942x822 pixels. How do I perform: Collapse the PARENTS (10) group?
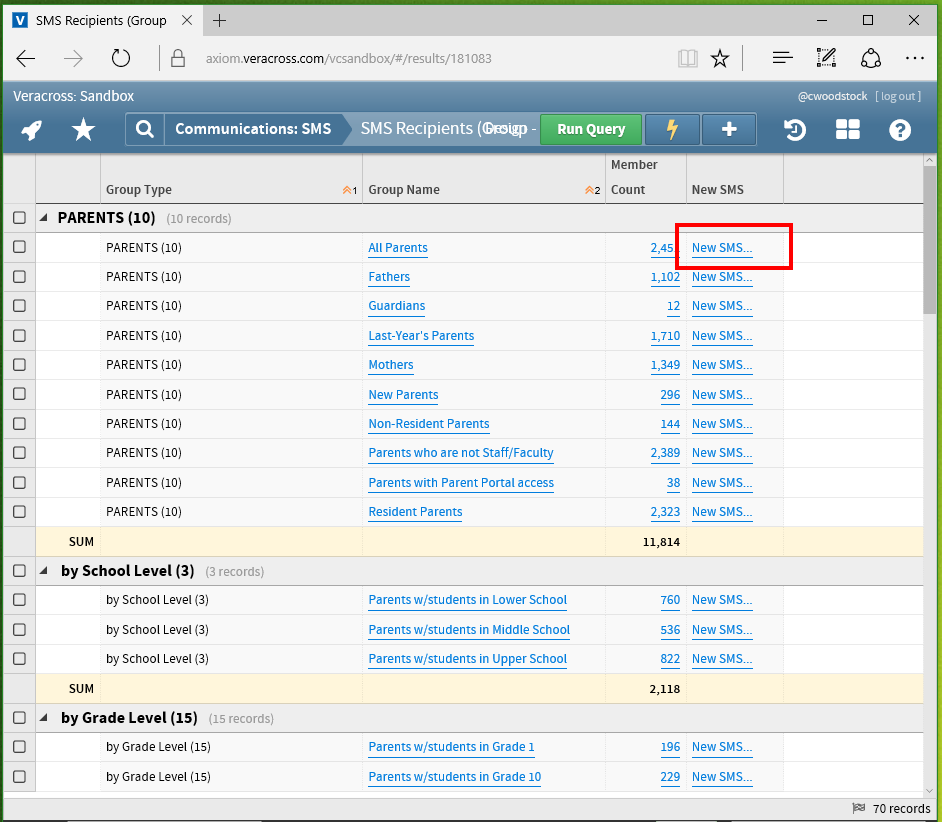(44, 218)
